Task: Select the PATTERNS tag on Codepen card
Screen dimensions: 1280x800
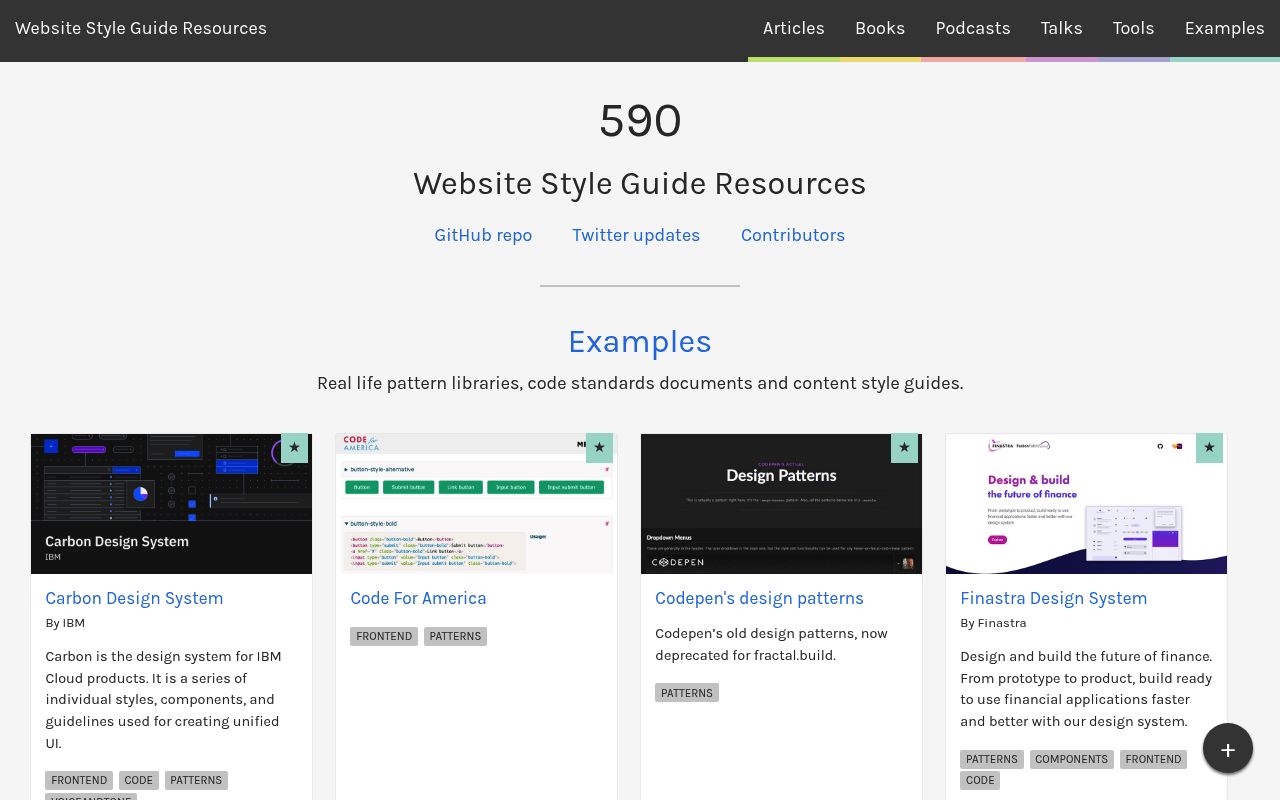Action: 687,692
